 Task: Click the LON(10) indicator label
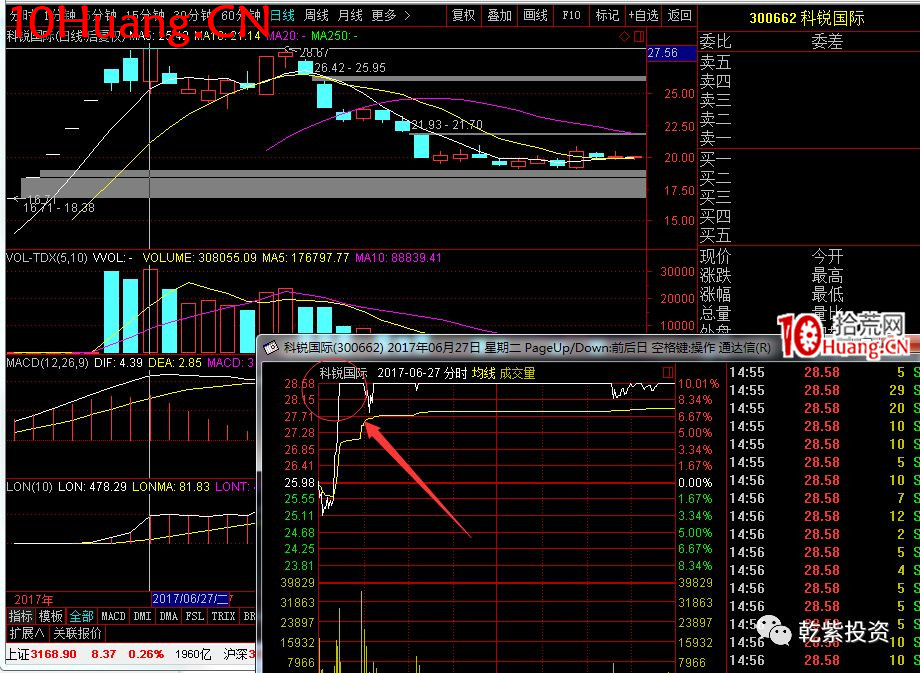[29, 486]
